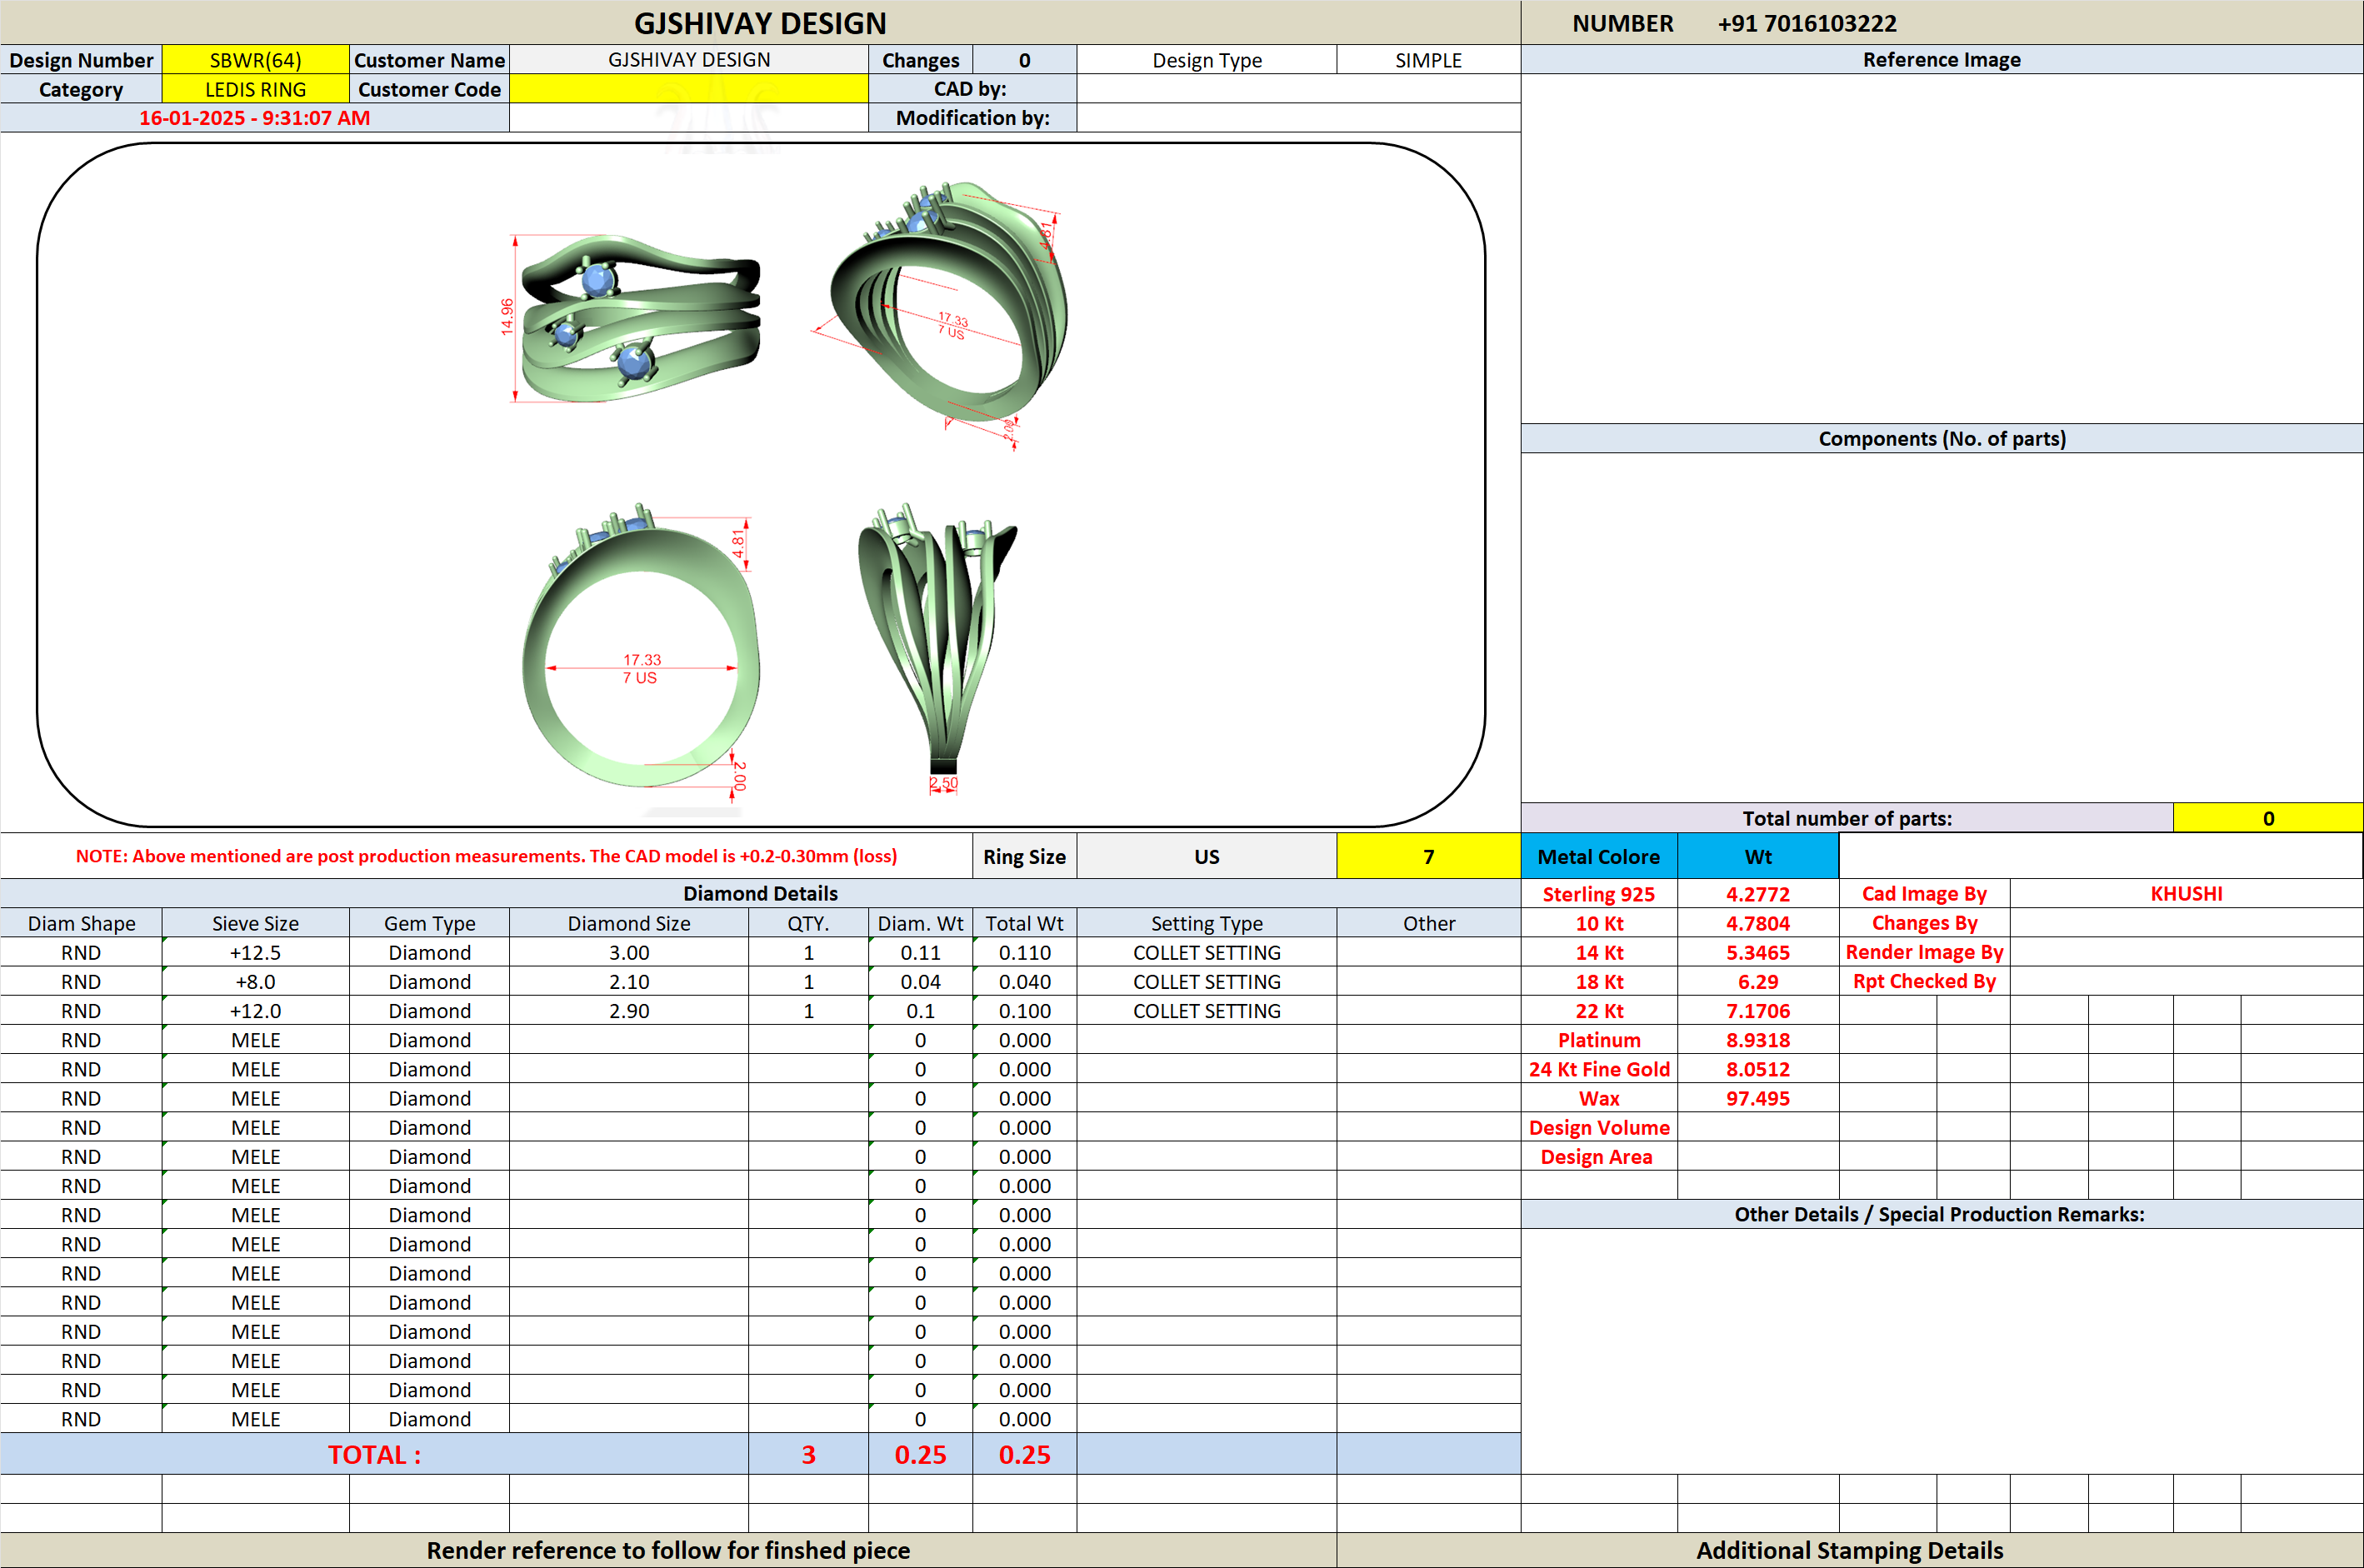Click COLLET SETTING in the 2.90 diamond row

[x=1206, y=1010]
